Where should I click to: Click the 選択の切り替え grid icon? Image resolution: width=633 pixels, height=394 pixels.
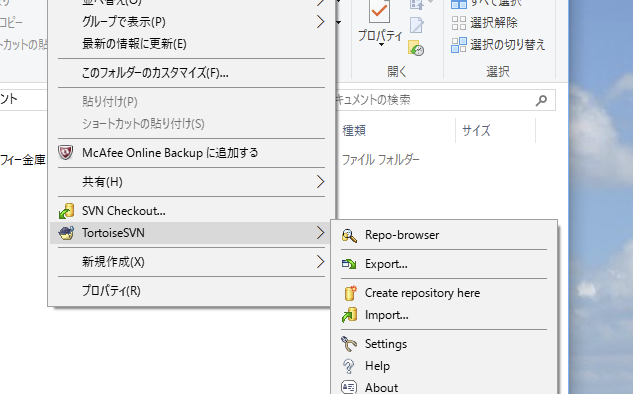pos(459,45)
